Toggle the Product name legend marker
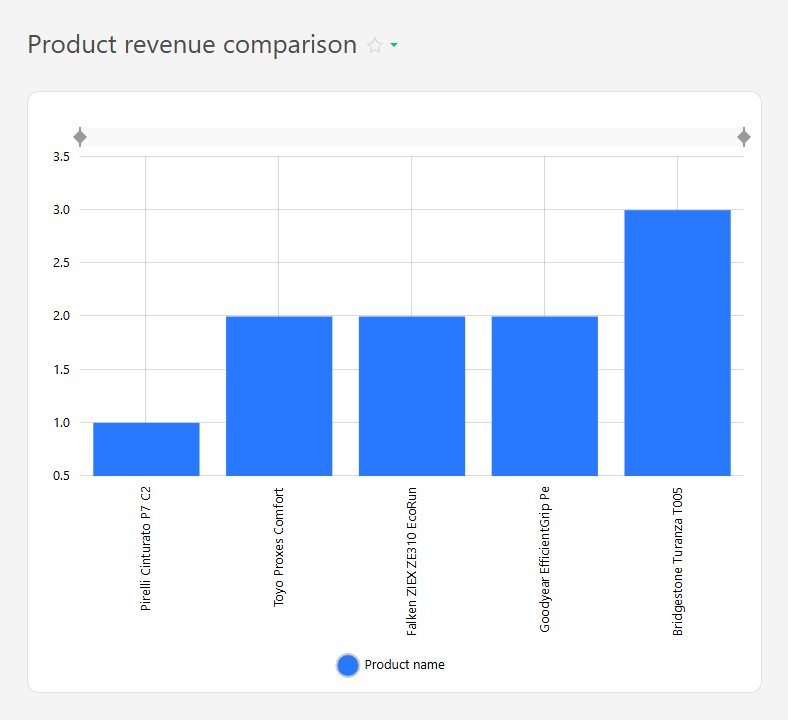 [x=347, y=665]
